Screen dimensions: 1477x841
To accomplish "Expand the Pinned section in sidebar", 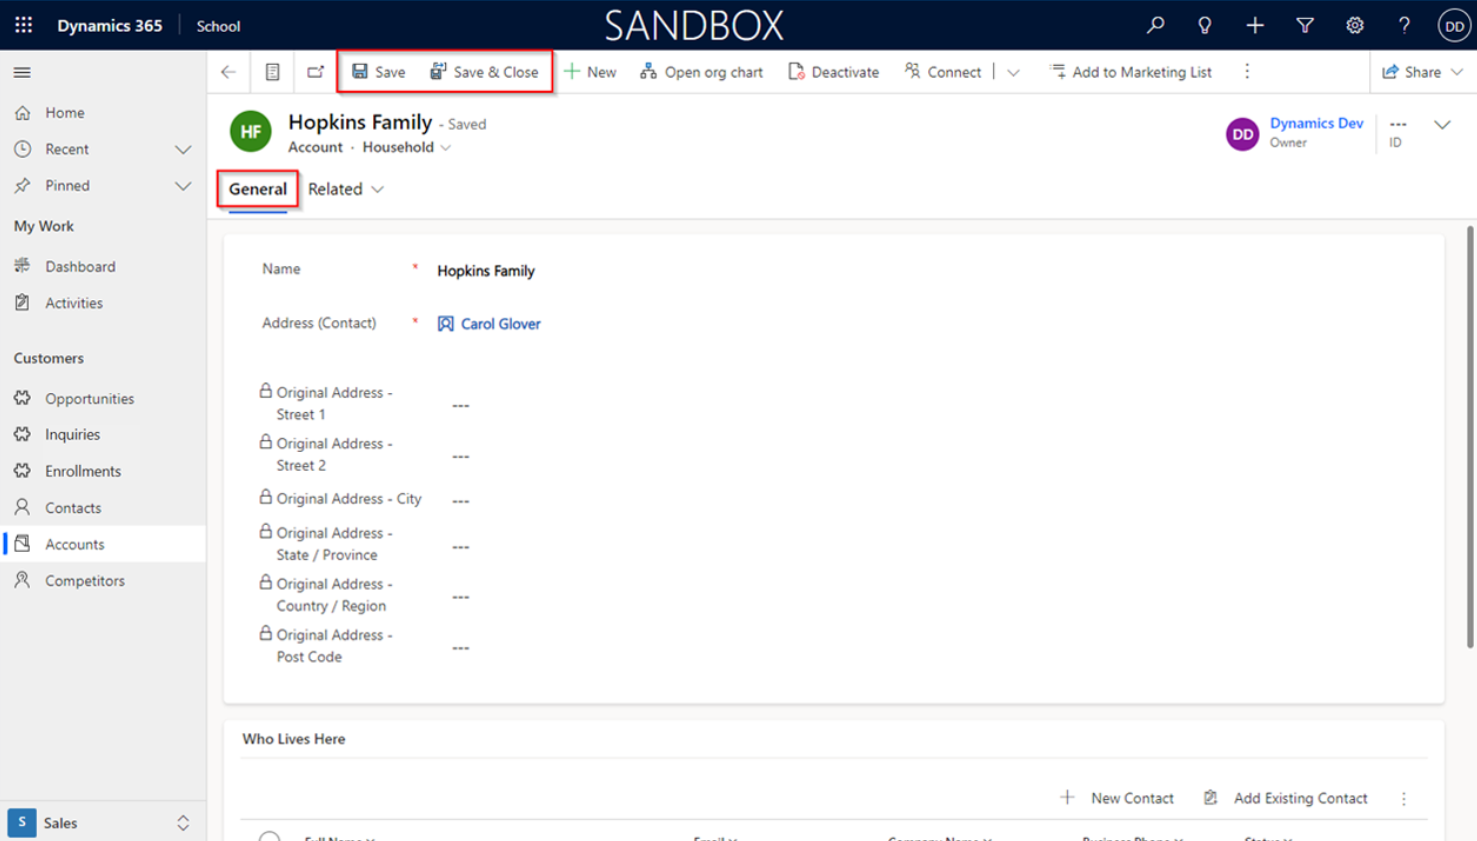I will click(x=183, y=186).
